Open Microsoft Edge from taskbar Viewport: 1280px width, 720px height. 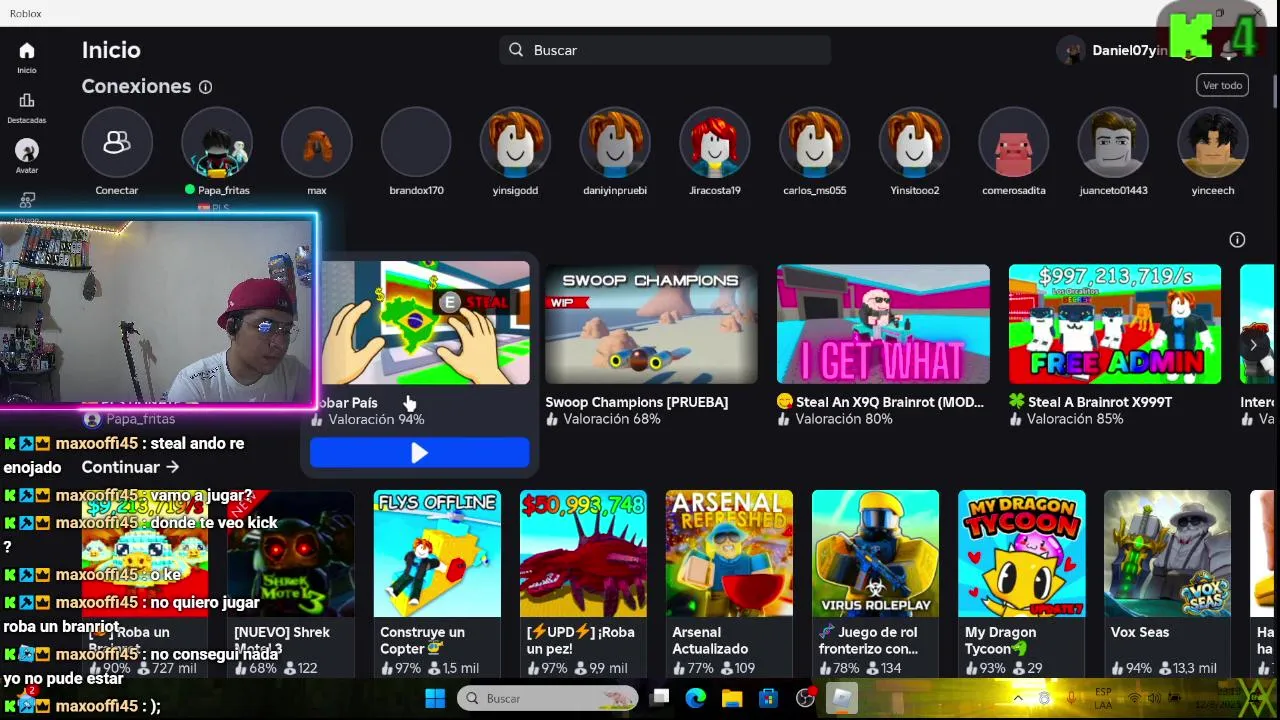tap(696, 698)
